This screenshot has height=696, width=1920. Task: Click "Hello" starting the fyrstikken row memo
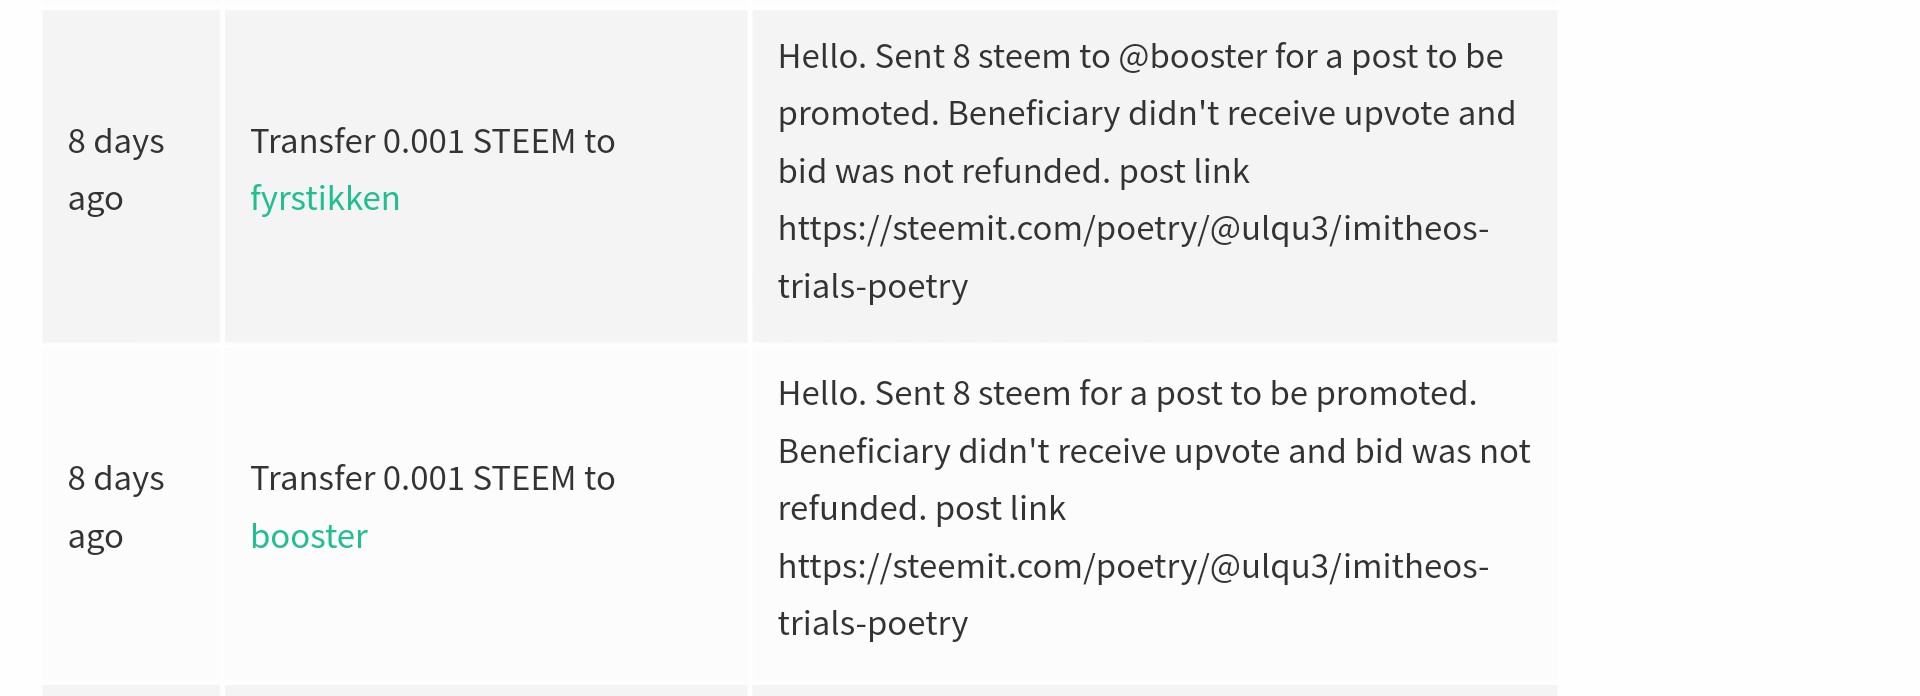[x=818, y=57]
